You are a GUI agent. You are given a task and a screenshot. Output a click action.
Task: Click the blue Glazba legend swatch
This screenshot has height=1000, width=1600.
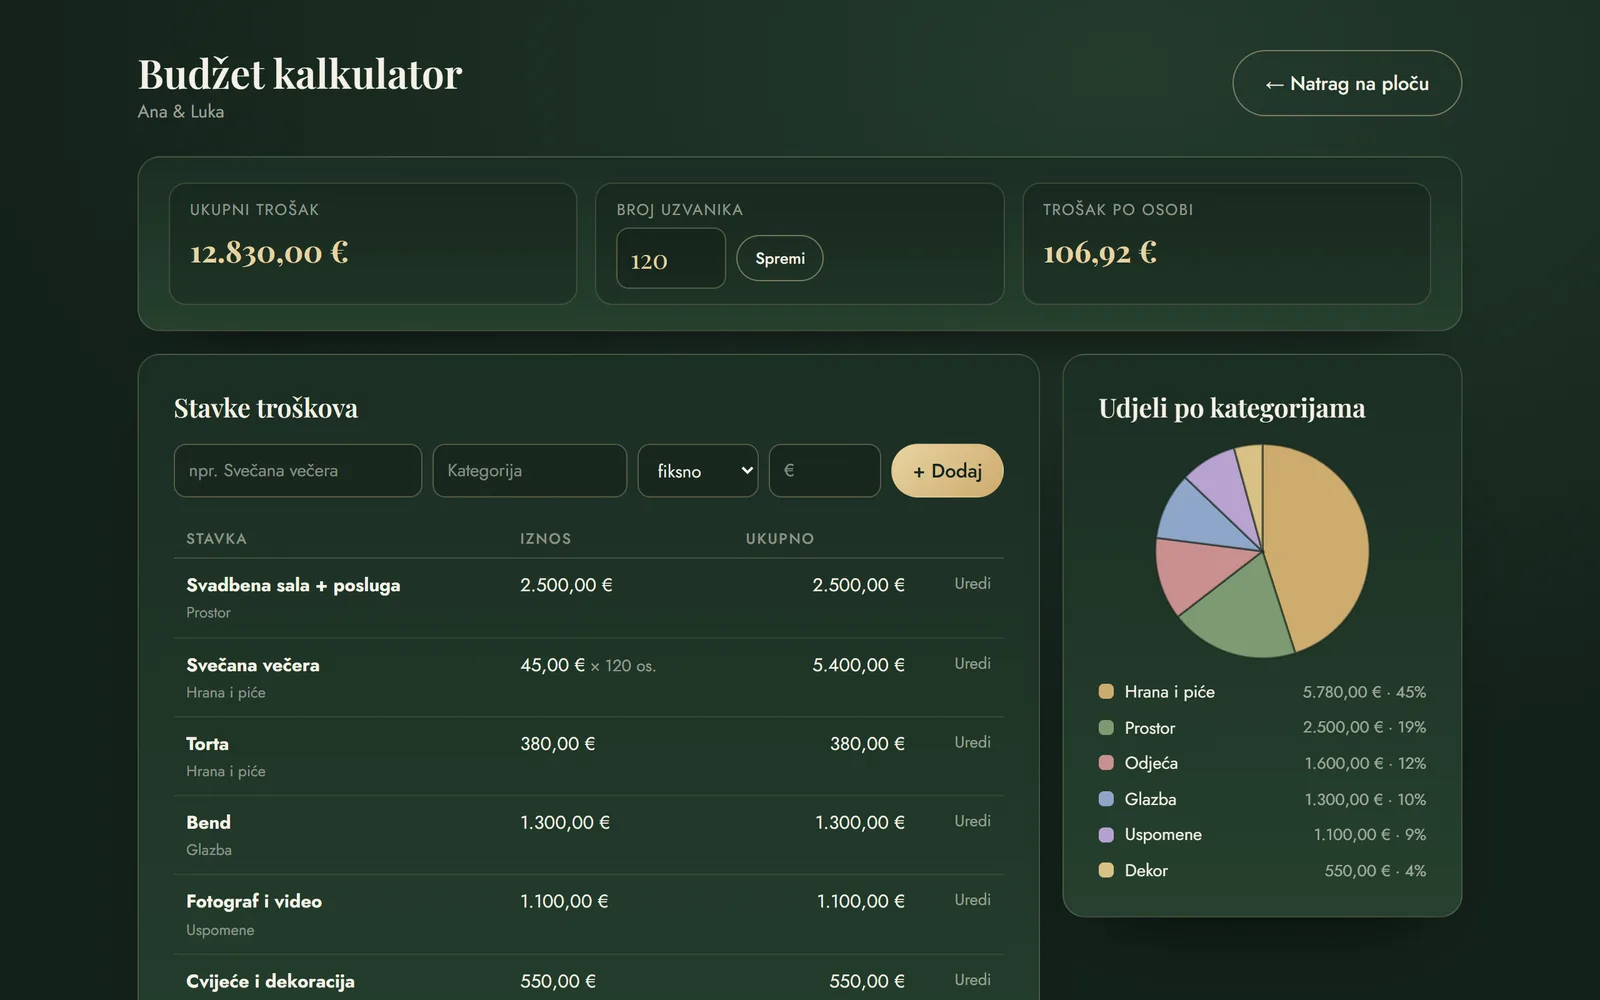pos(1106,799)
